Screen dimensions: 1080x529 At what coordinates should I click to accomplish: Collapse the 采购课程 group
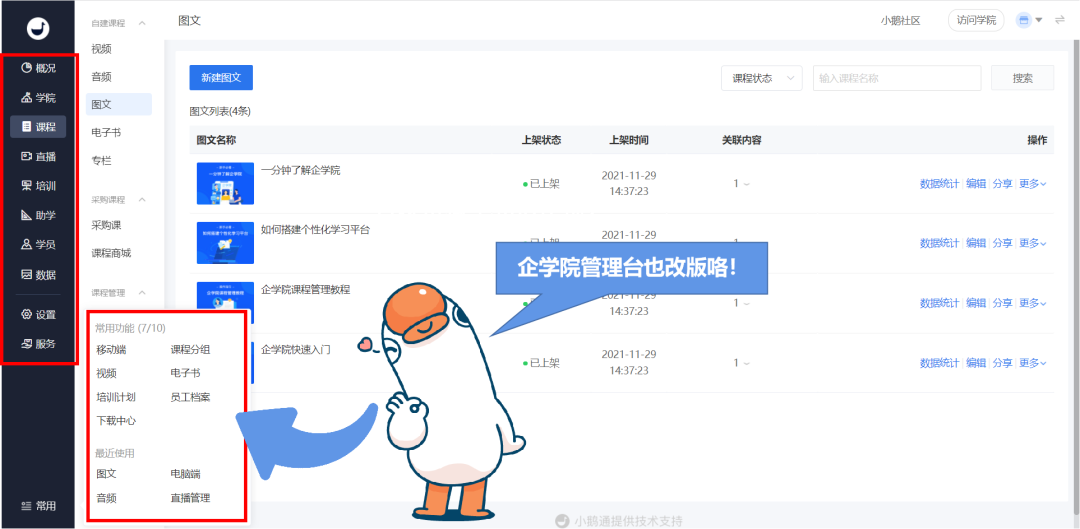[142, 200]
